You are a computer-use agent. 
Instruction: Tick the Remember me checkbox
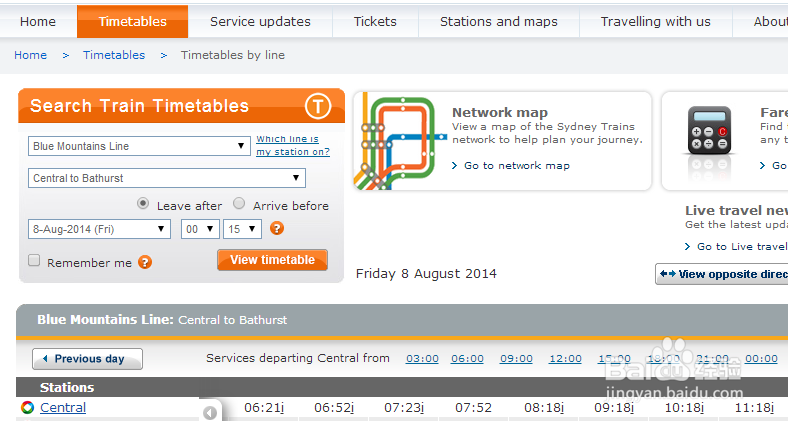[x=34, y=261]
